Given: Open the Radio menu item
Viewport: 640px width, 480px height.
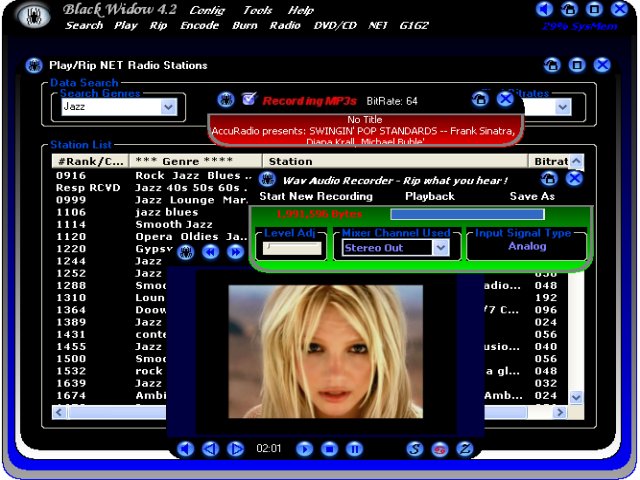Looking at the screenshot, I should [285, 25].
